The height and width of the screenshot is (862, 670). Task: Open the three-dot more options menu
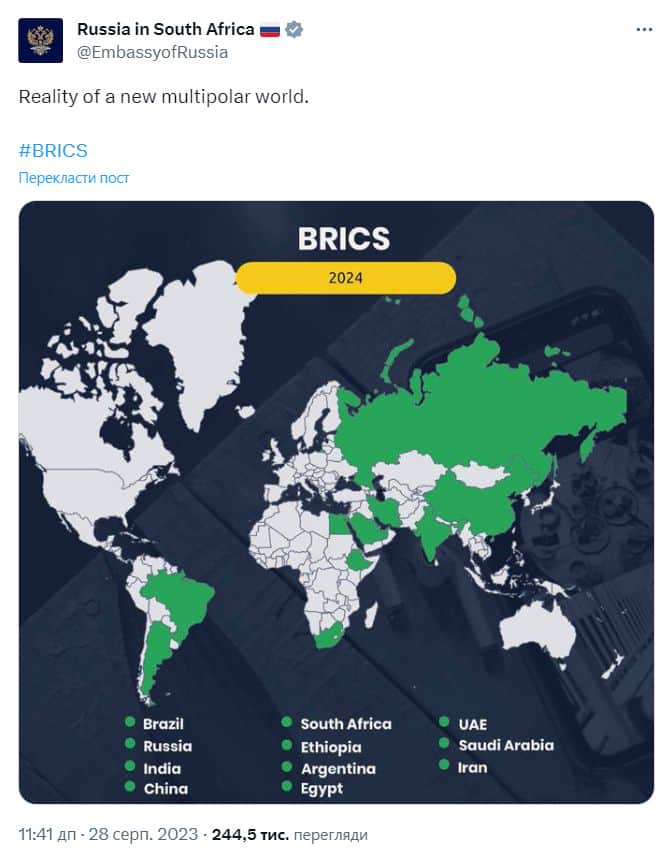(644, 29)
